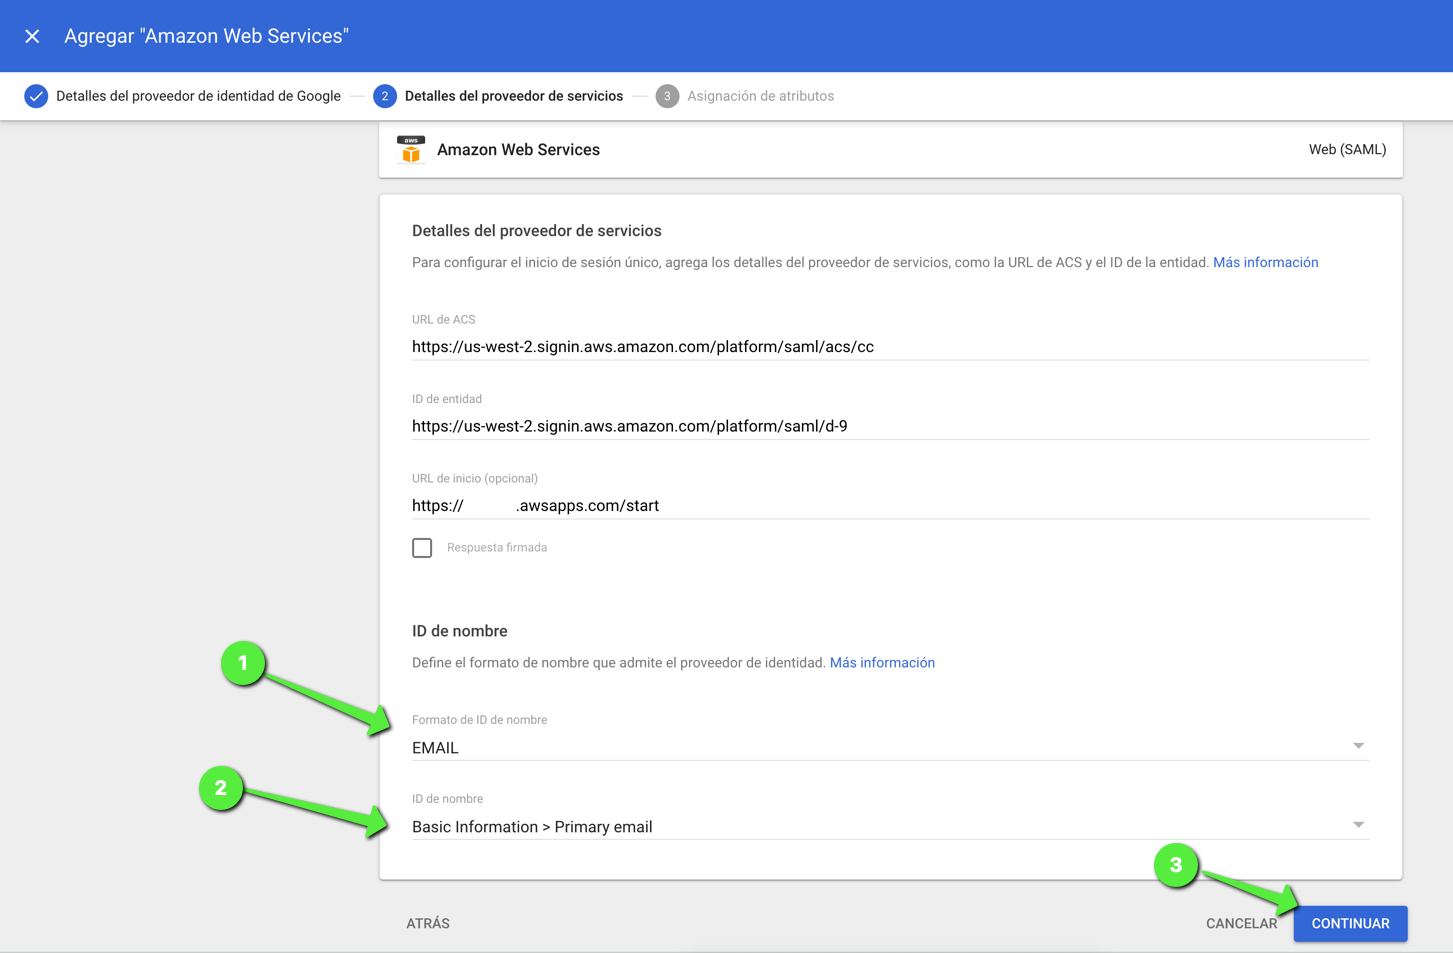Click the URL de ACS input field
The image size is (1453, 953).
point(890,347)
